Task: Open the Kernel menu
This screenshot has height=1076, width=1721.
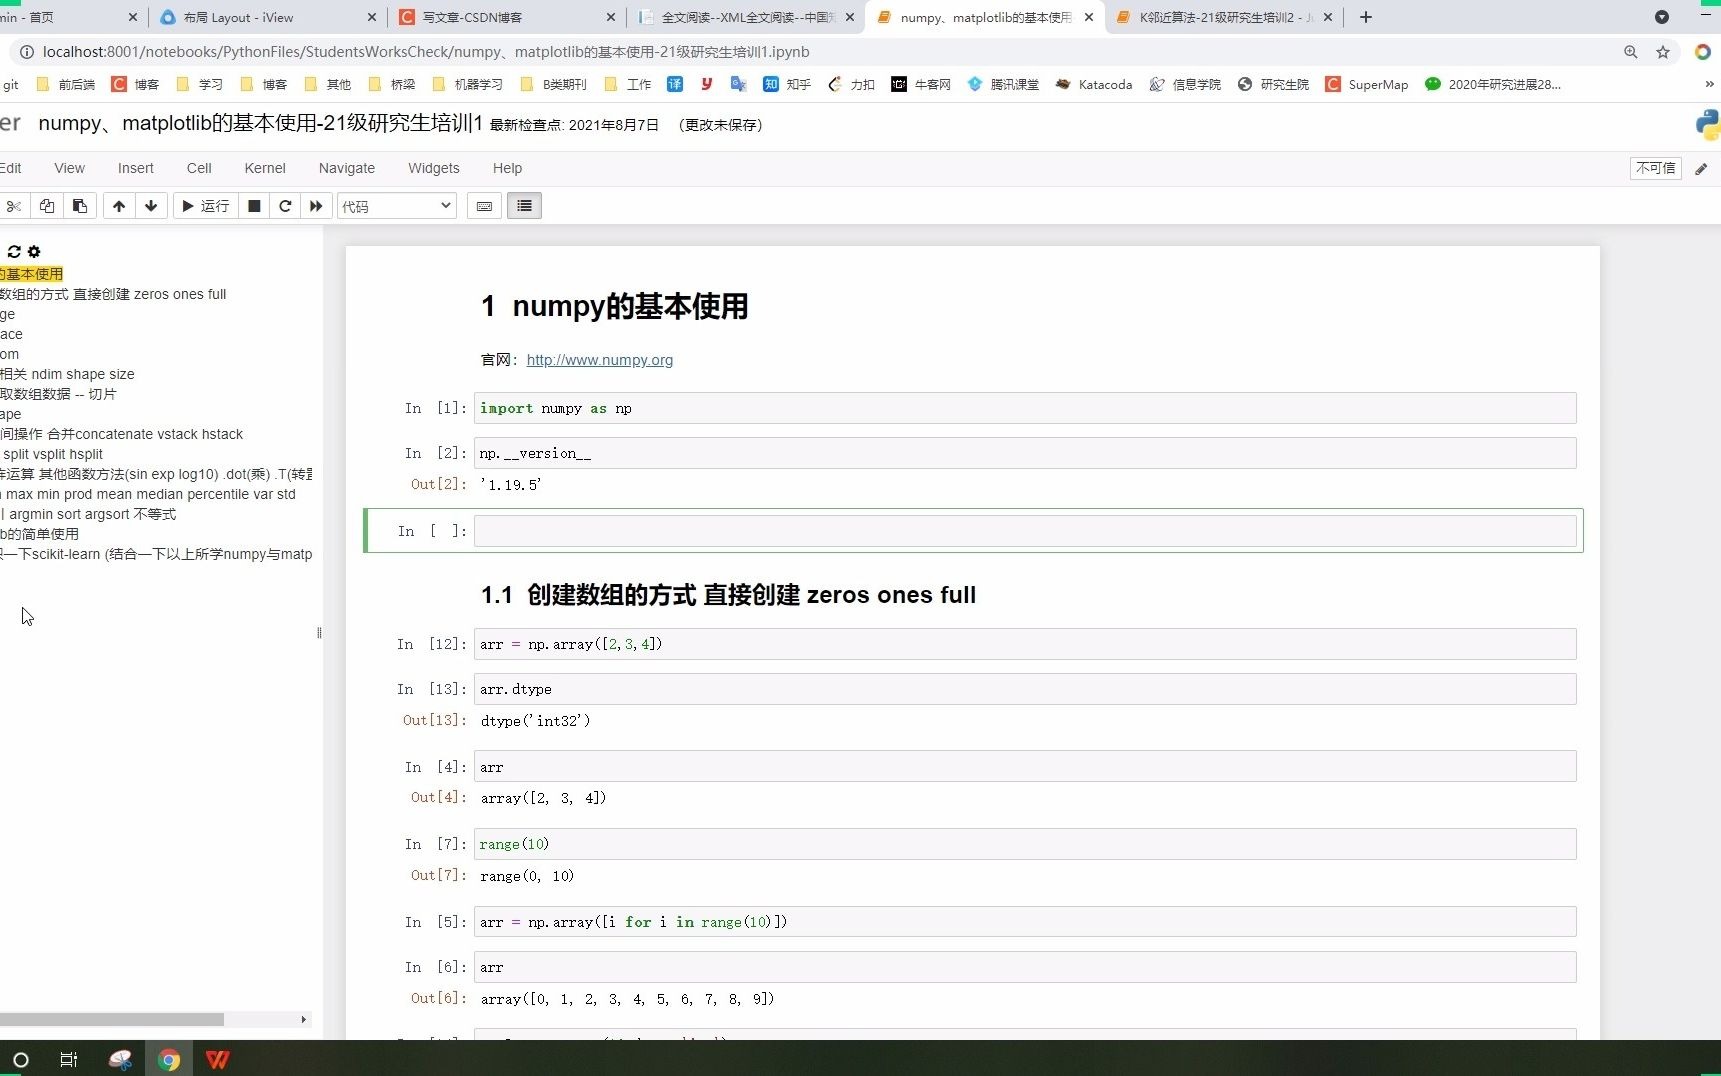Action: pos(265,168)
